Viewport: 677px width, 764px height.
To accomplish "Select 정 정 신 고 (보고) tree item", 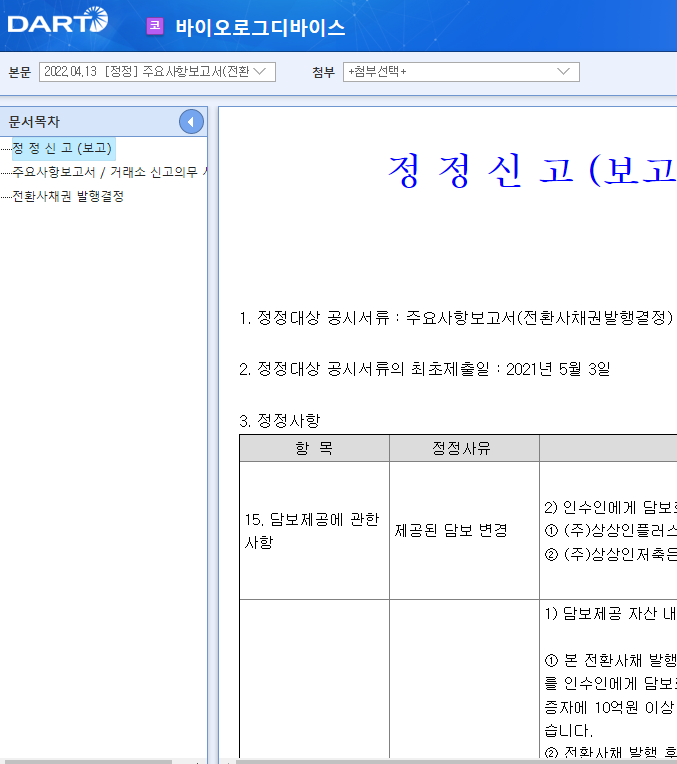I will click(x=63, y=148).
